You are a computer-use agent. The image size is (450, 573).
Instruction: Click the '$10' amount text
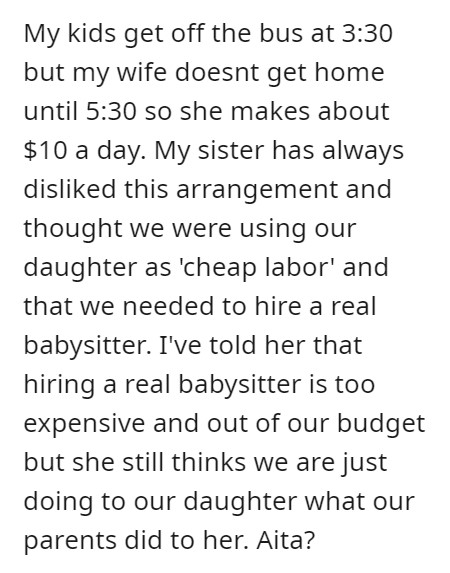[45, 150]
